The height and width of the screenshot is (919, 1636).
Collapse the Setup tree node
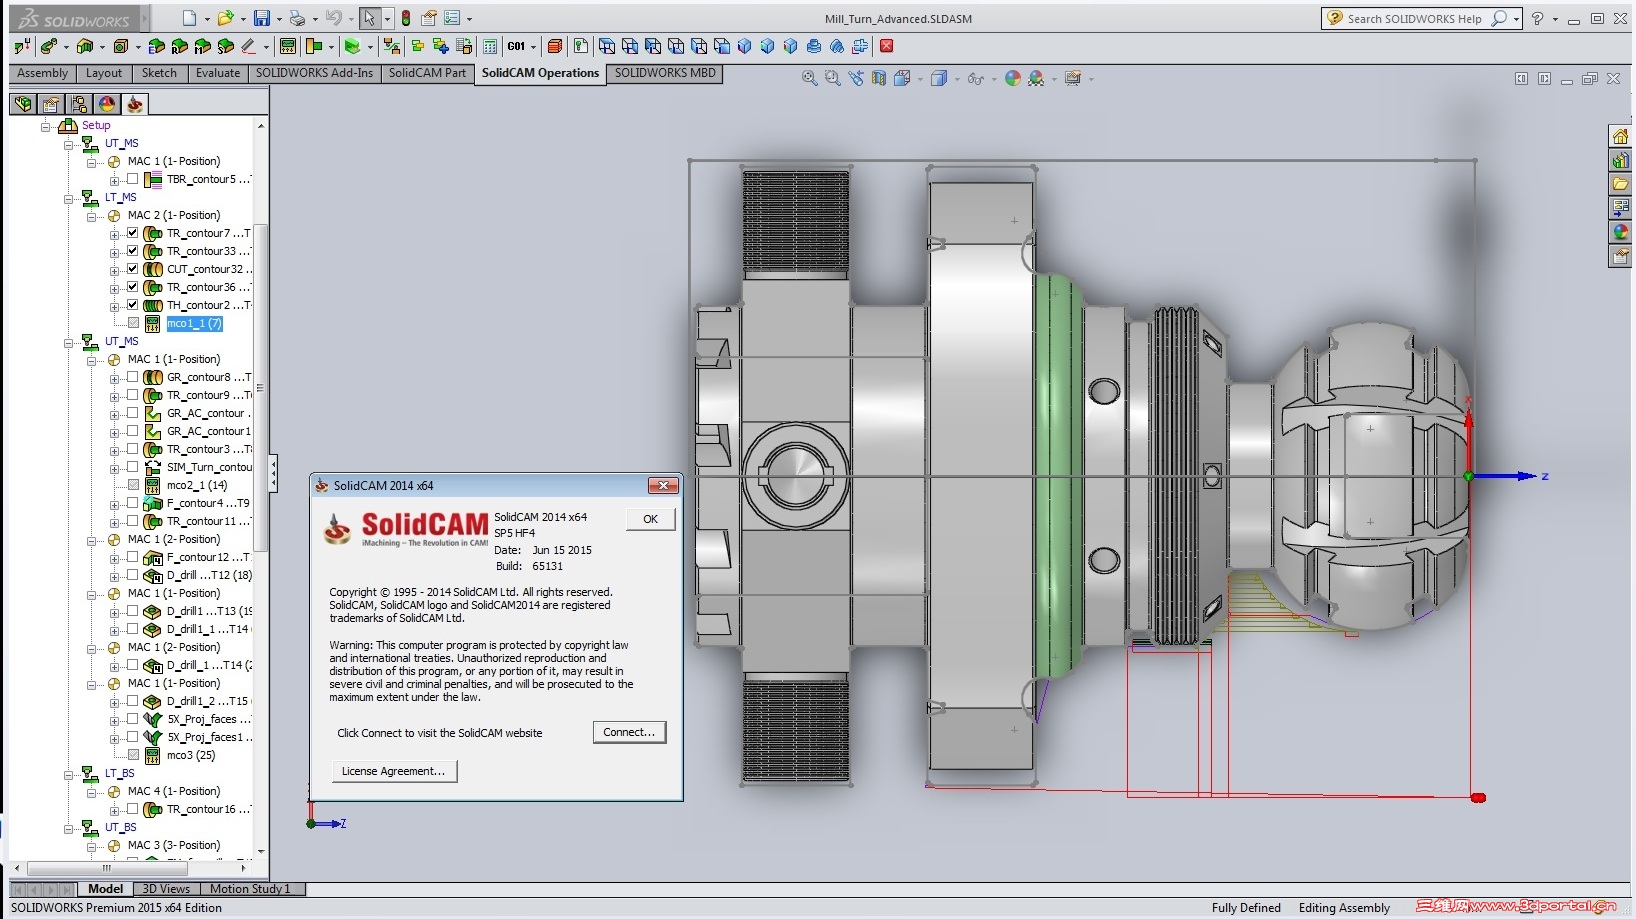[x=45, y=126]
